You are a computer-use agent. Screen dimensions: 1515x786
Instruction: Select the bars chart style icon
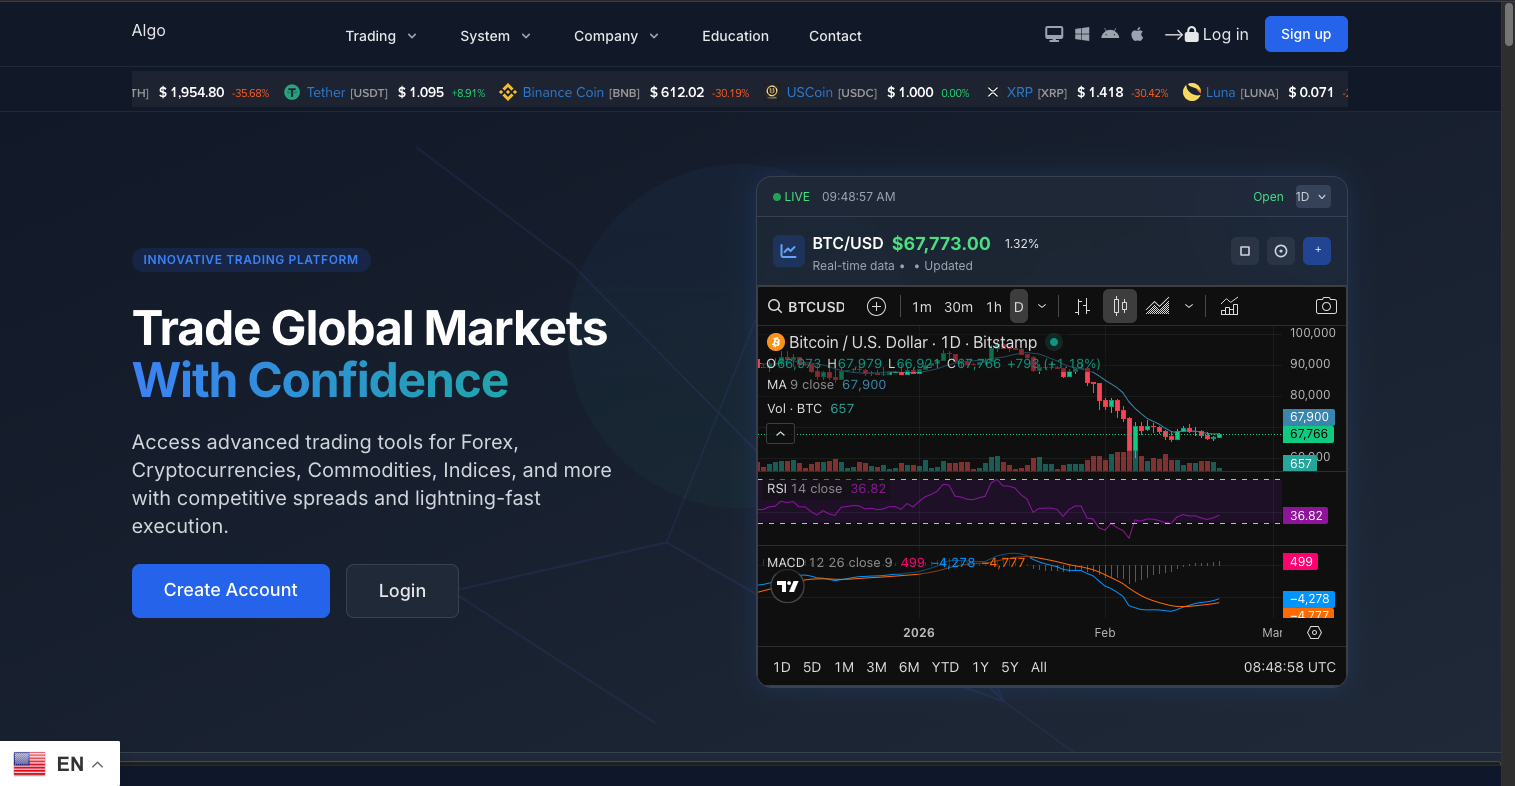pos(1082,306)
